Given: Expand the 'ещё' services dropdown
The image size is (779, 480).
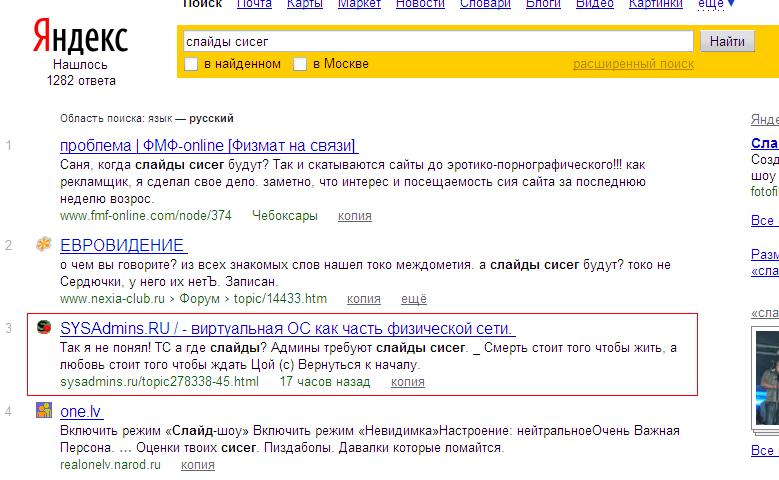Looking at the screenshot, I should (715, 4).
